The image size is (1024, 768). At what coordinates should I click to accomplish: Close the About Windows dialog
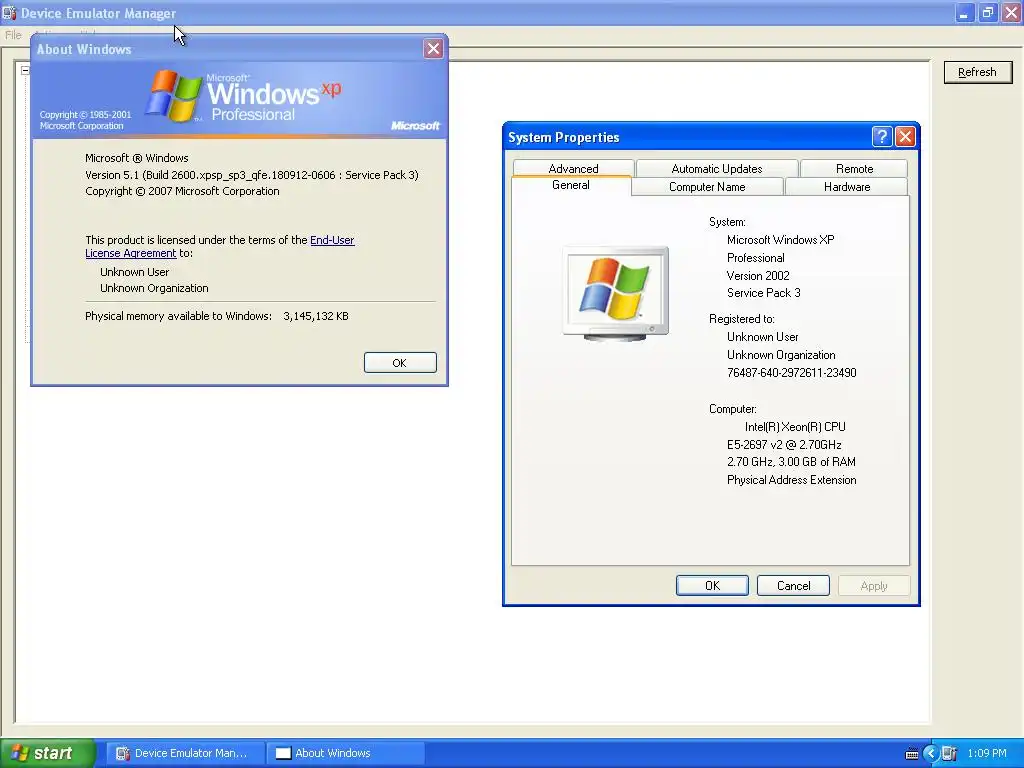pos(433,48)
